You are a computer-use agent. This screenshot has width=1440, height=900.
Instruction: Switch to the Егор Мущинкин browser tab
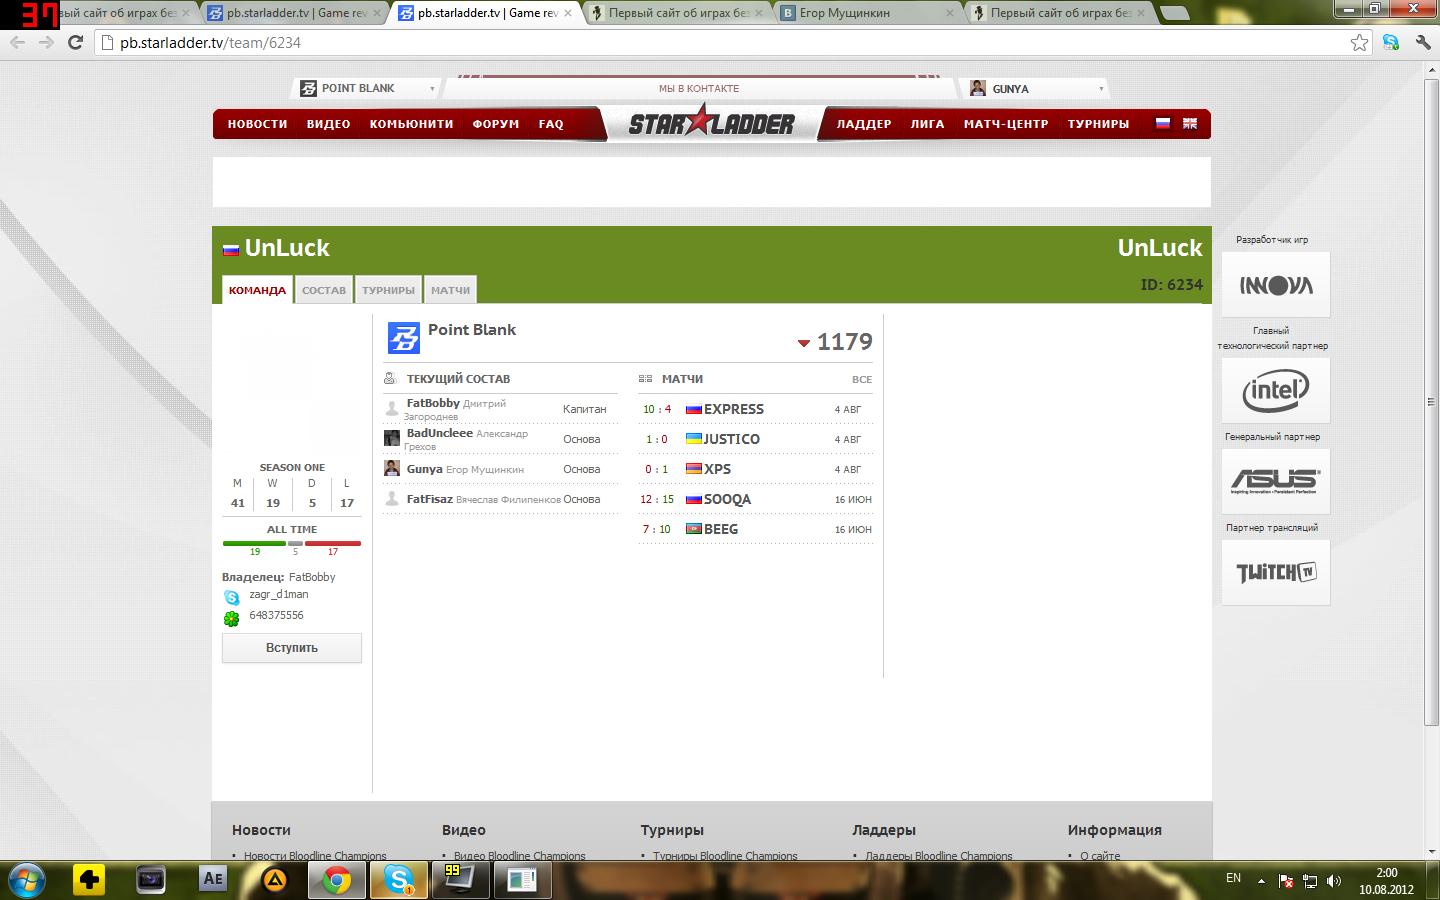tap(868, 13)
